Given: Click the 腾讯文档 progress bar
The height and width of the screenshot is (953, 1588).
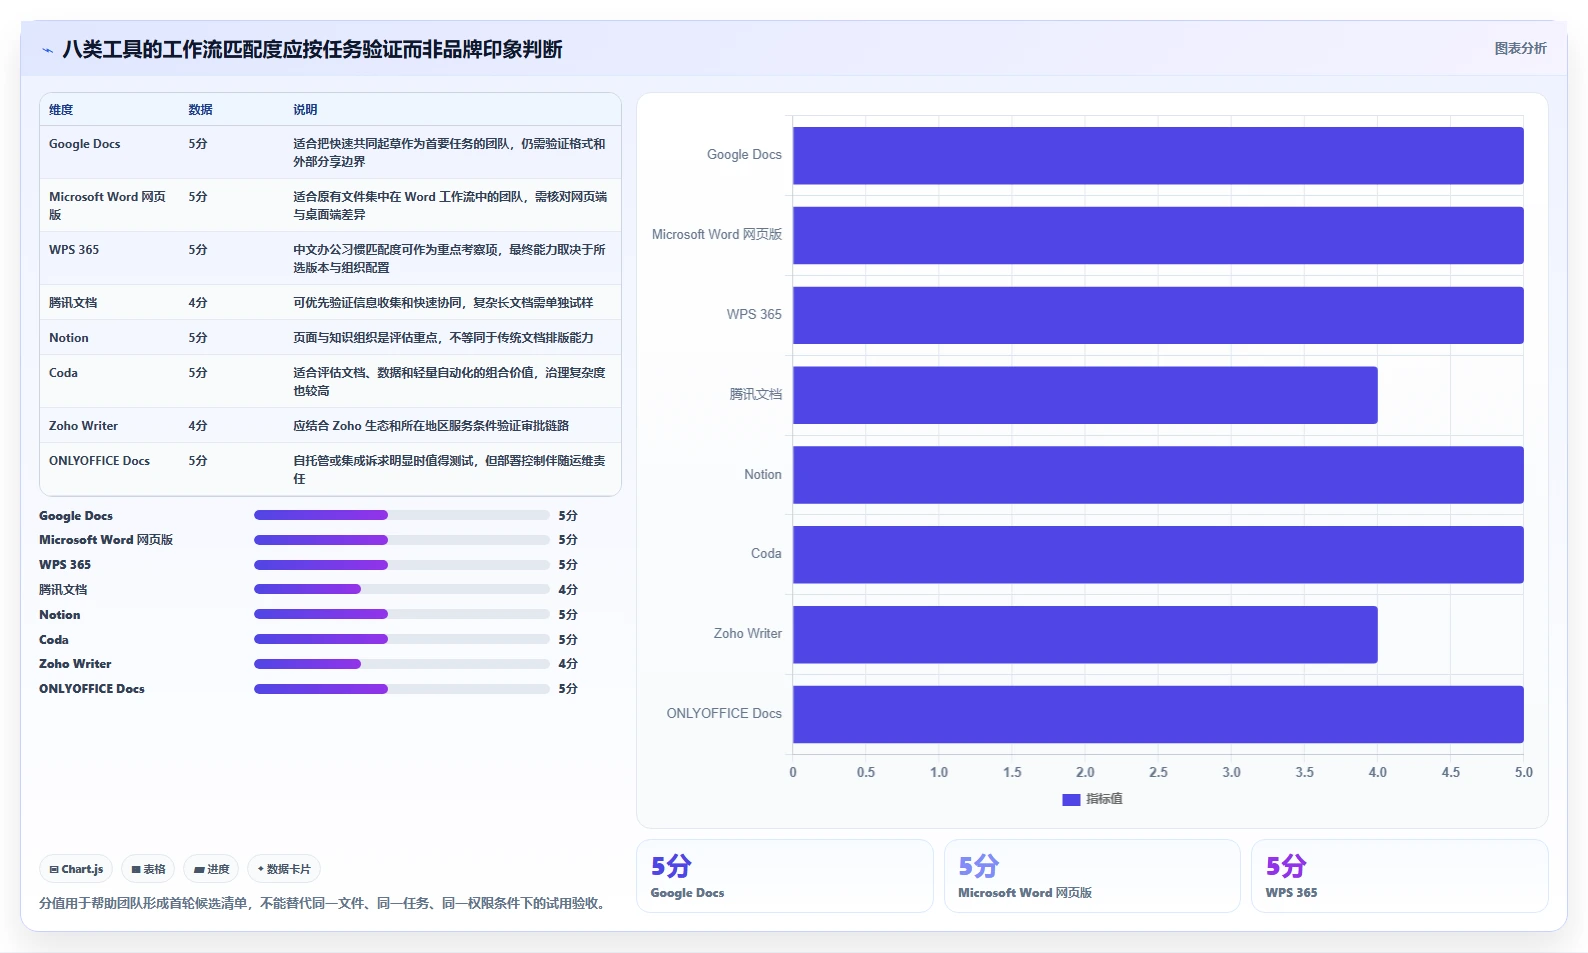Looking at the screenshot, I should (402, 589).
